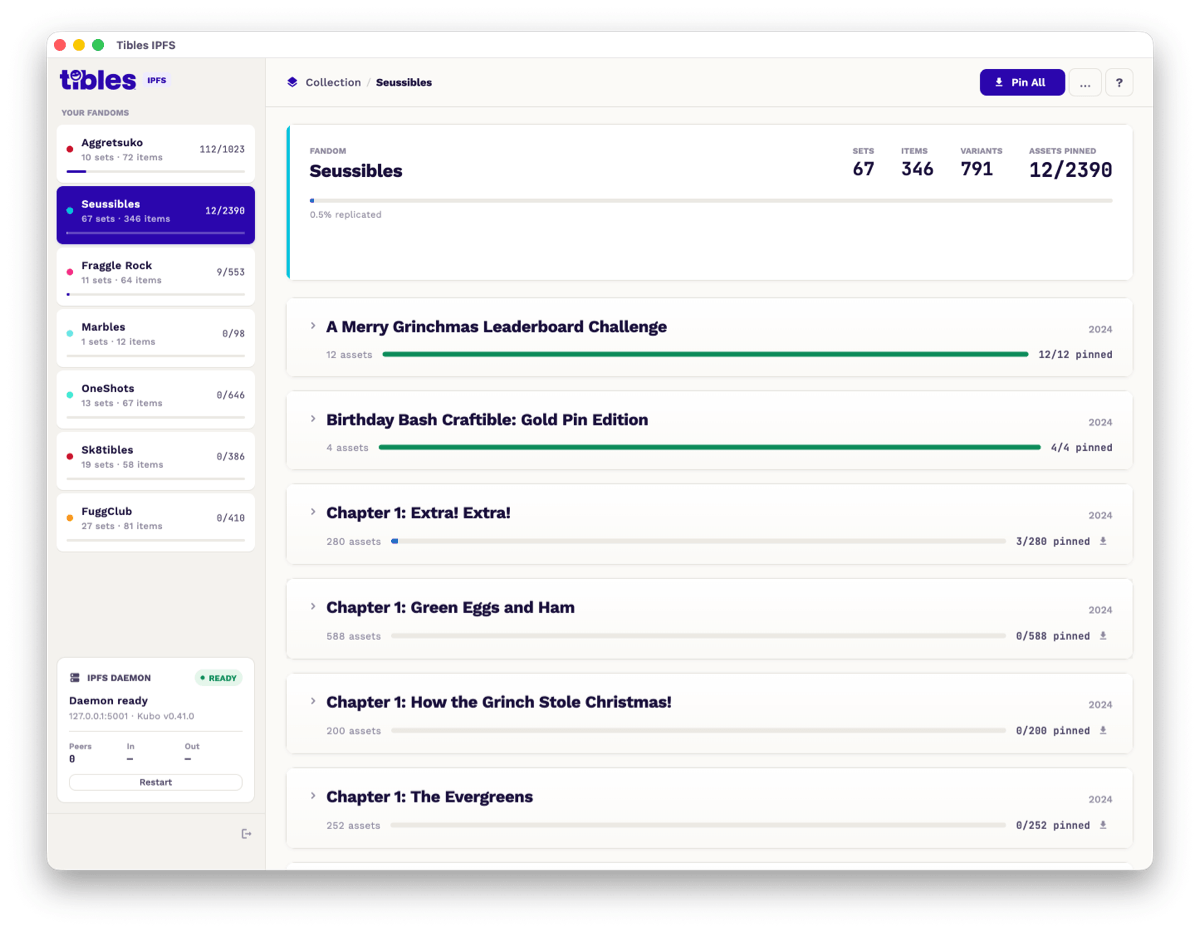Click the '0.5% replicated' label
This screenshot has height=932, width=1200.
345,214
